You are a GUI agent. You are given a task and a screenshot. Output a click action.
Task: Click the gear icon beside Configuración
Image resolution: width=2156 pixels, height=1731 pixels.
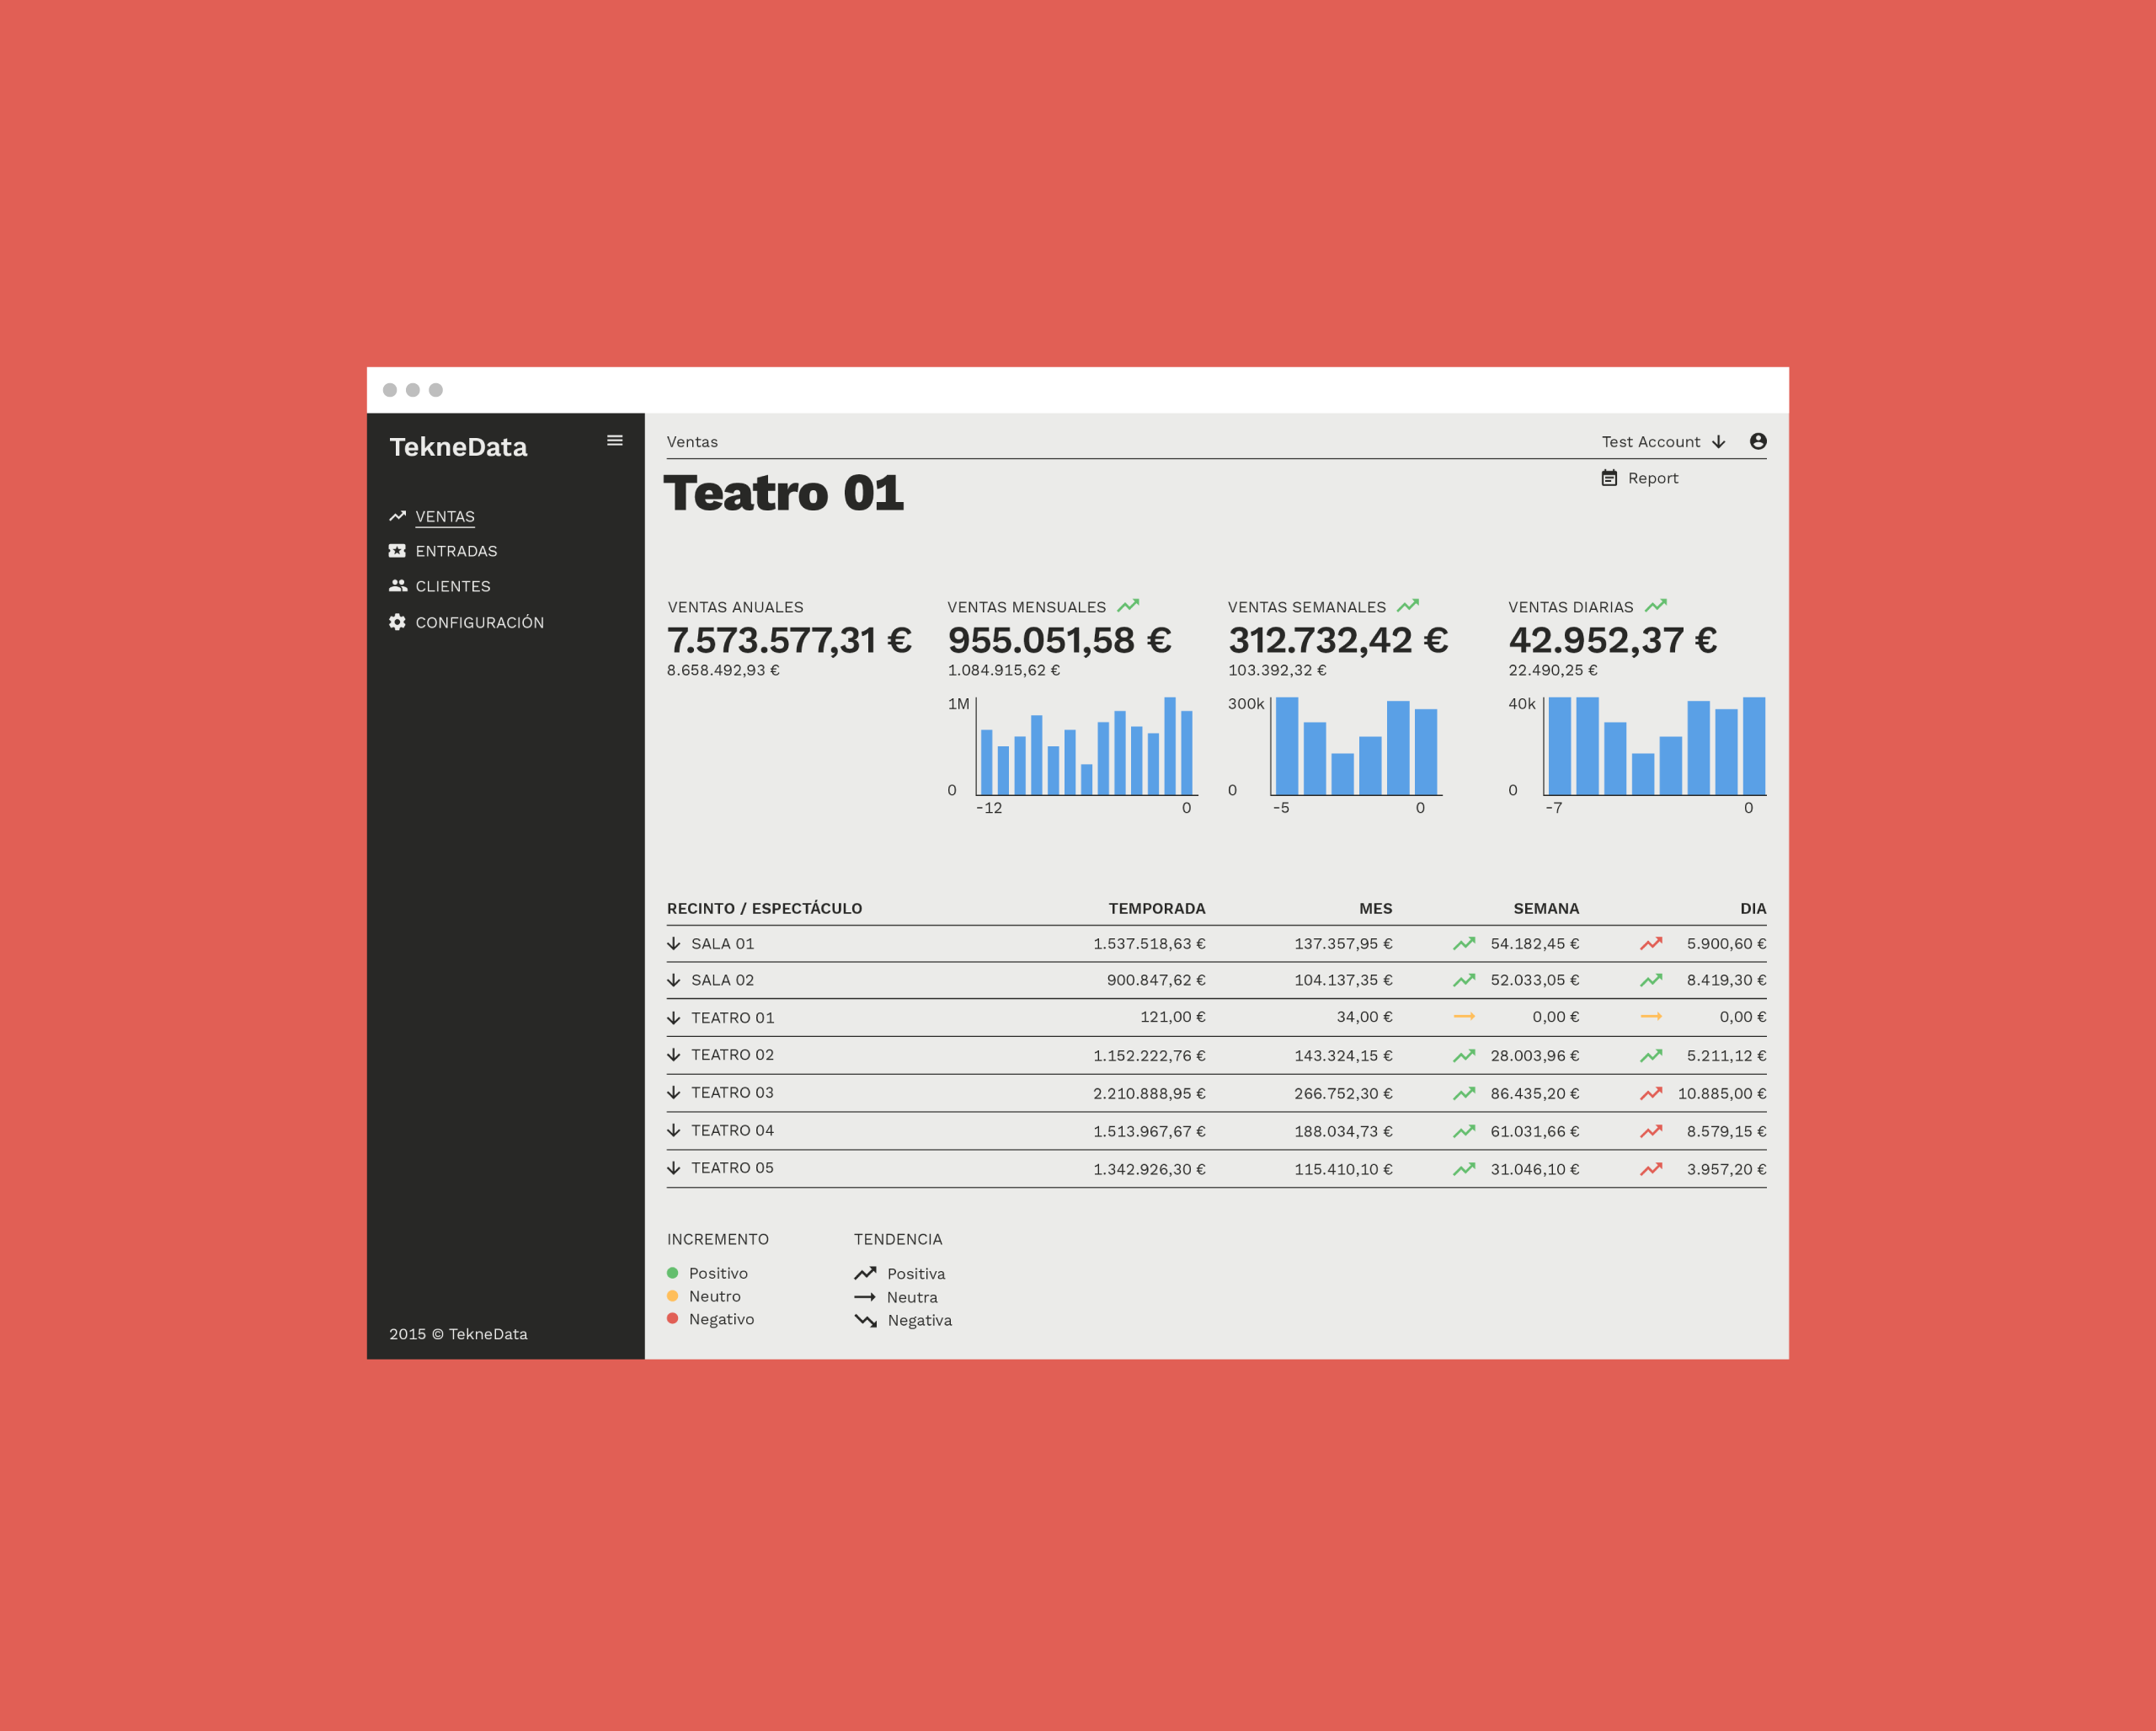397,622
